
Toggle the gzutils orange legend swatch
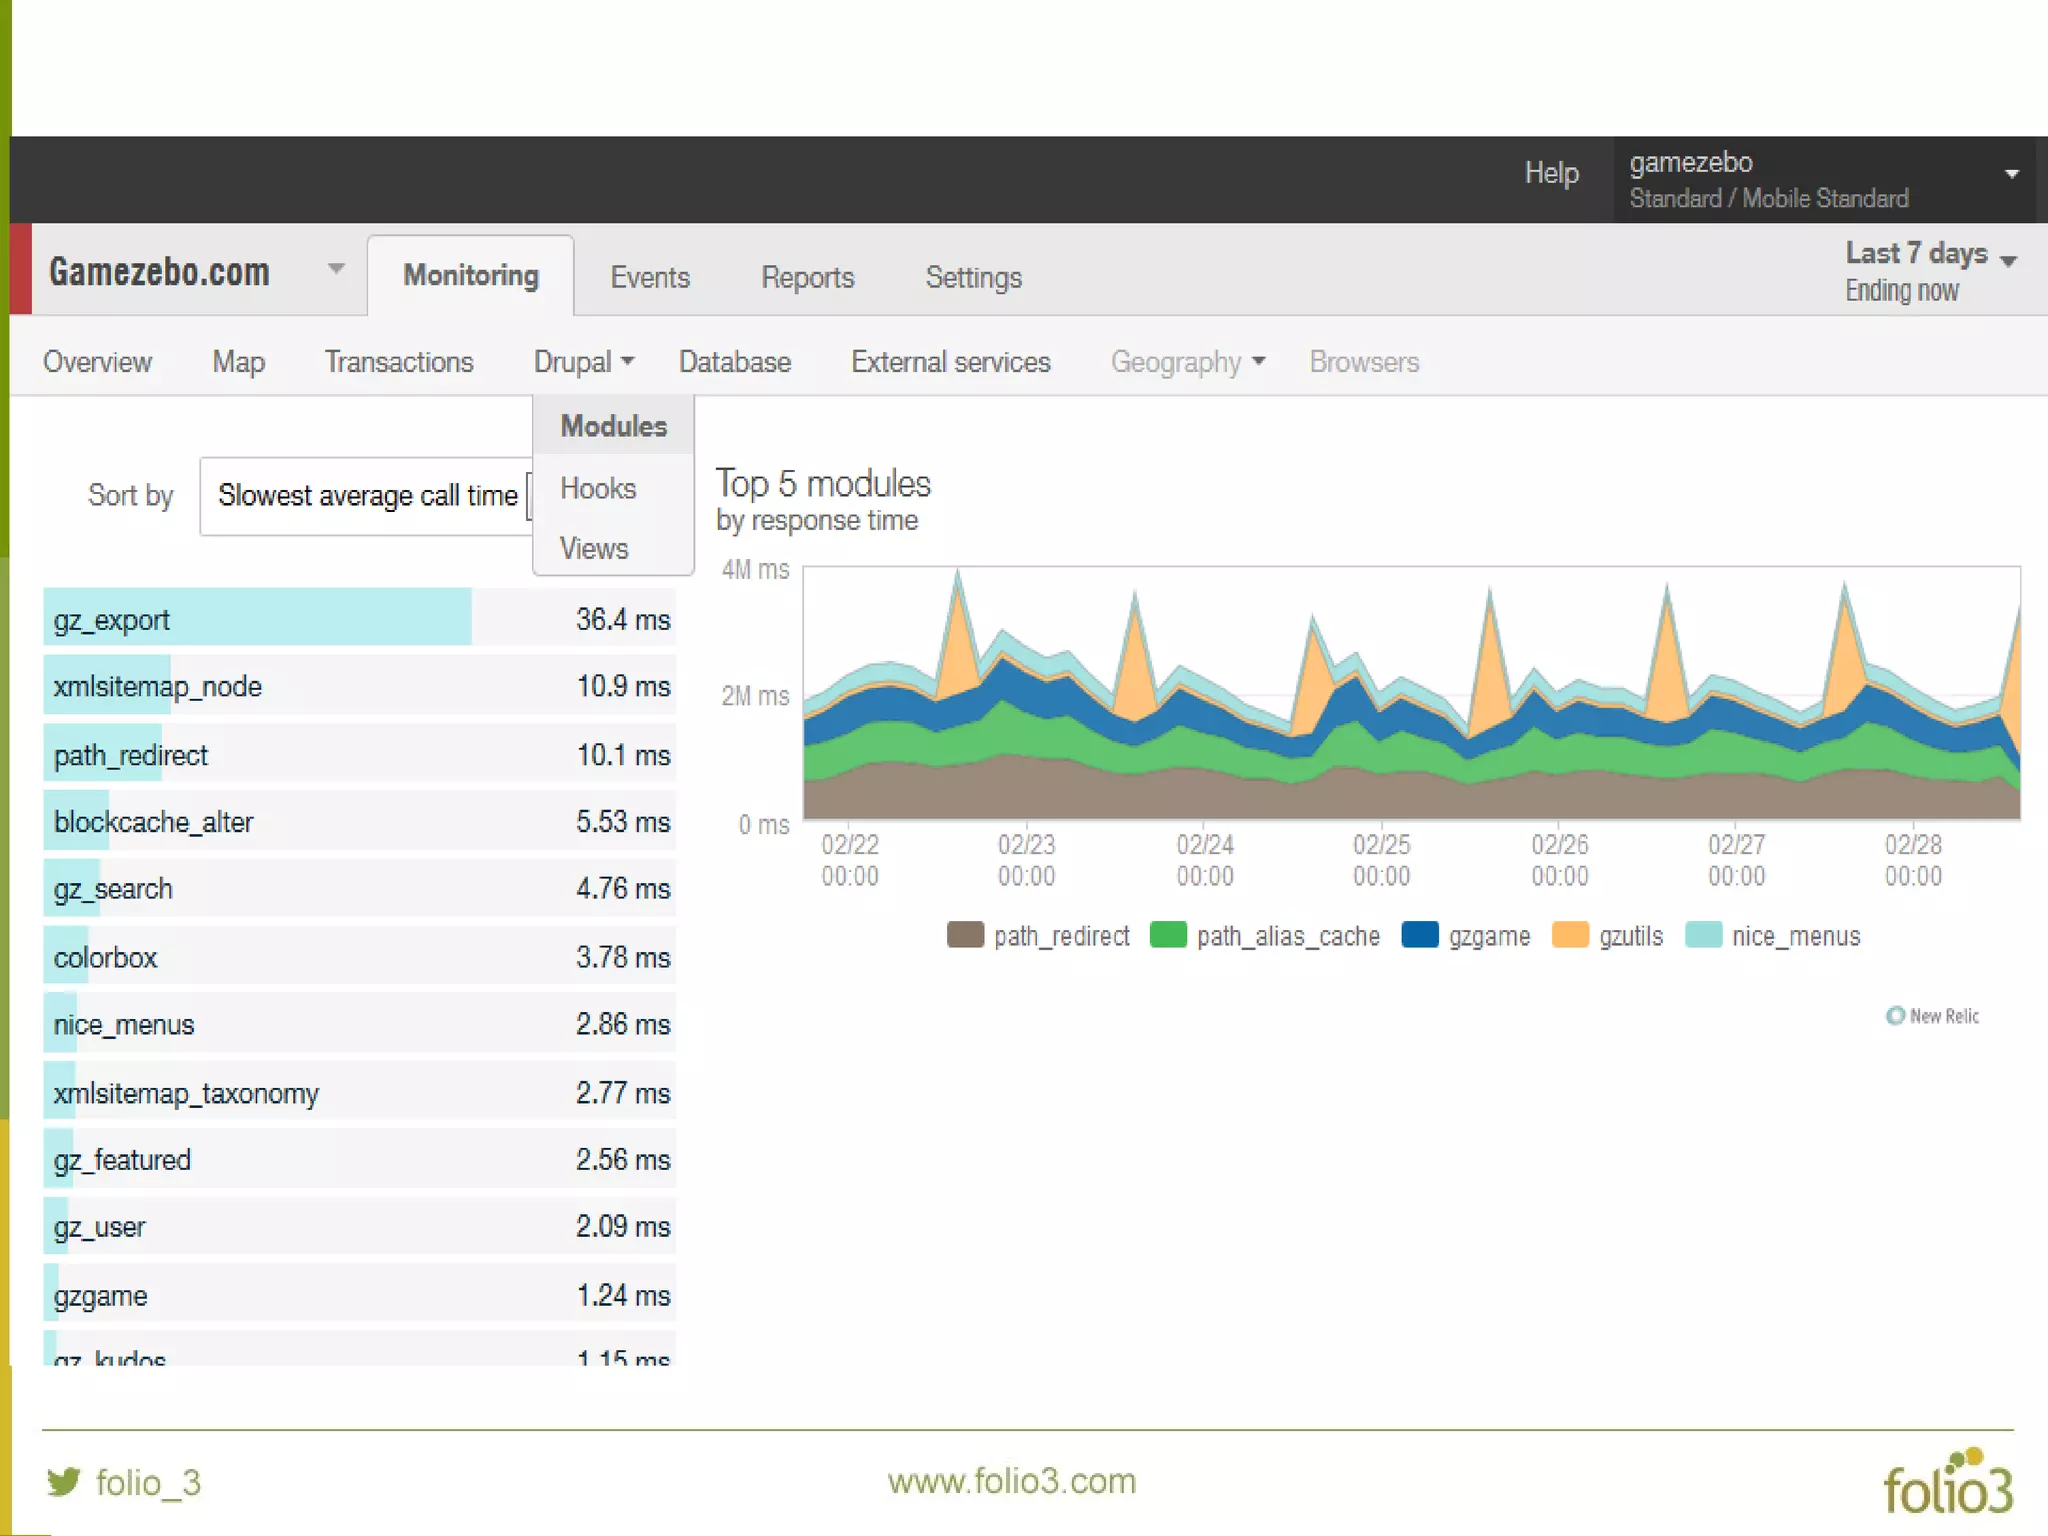click(1570, 935)
